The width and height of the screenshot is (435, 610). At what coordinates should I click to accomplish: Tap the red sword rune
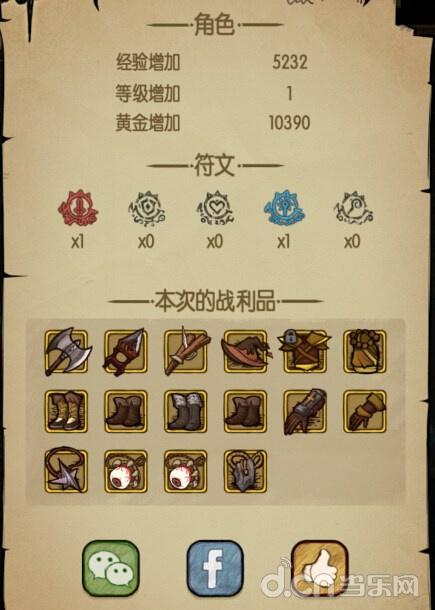[x=78, y=208]
